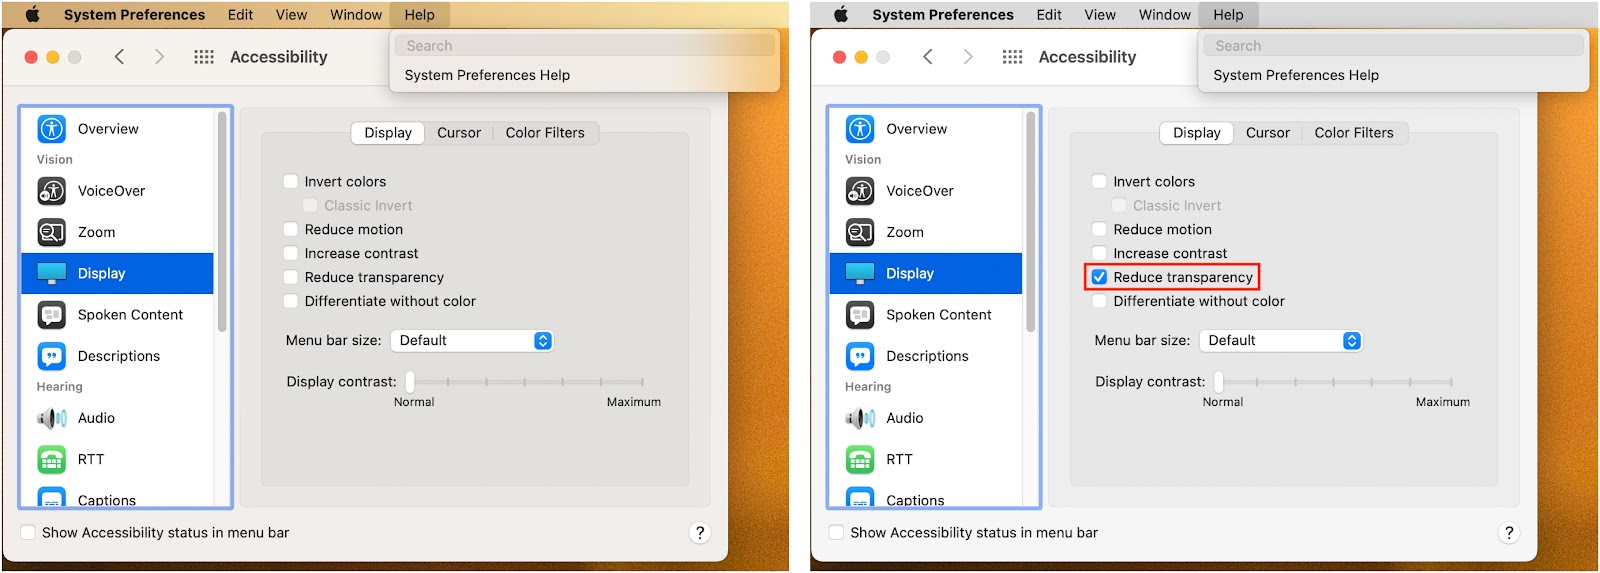Open the View menu in right window
Viewport: 1600px width, 573px height.
click(x=1100, y=15)
